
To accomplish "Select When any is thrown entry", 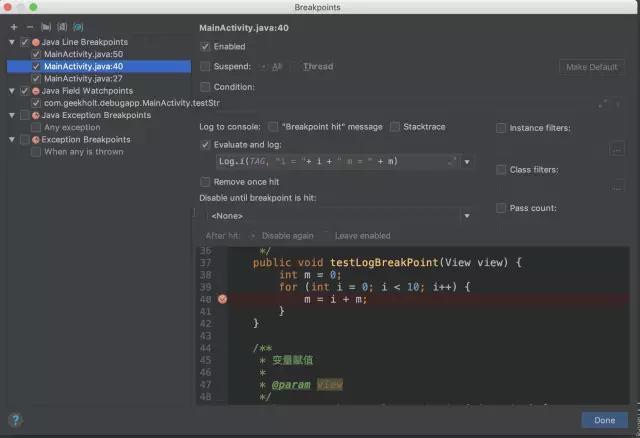I will (x=84, y=152).
